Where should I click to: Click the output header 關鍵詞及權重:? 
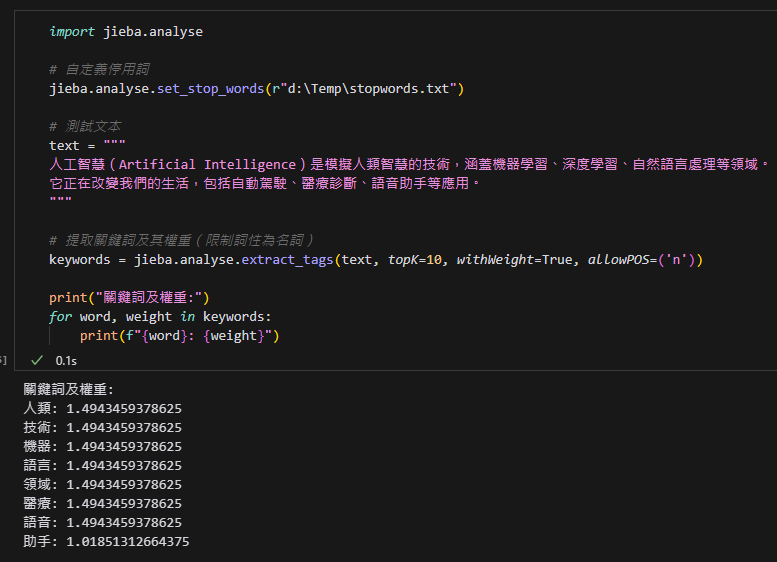69,390
